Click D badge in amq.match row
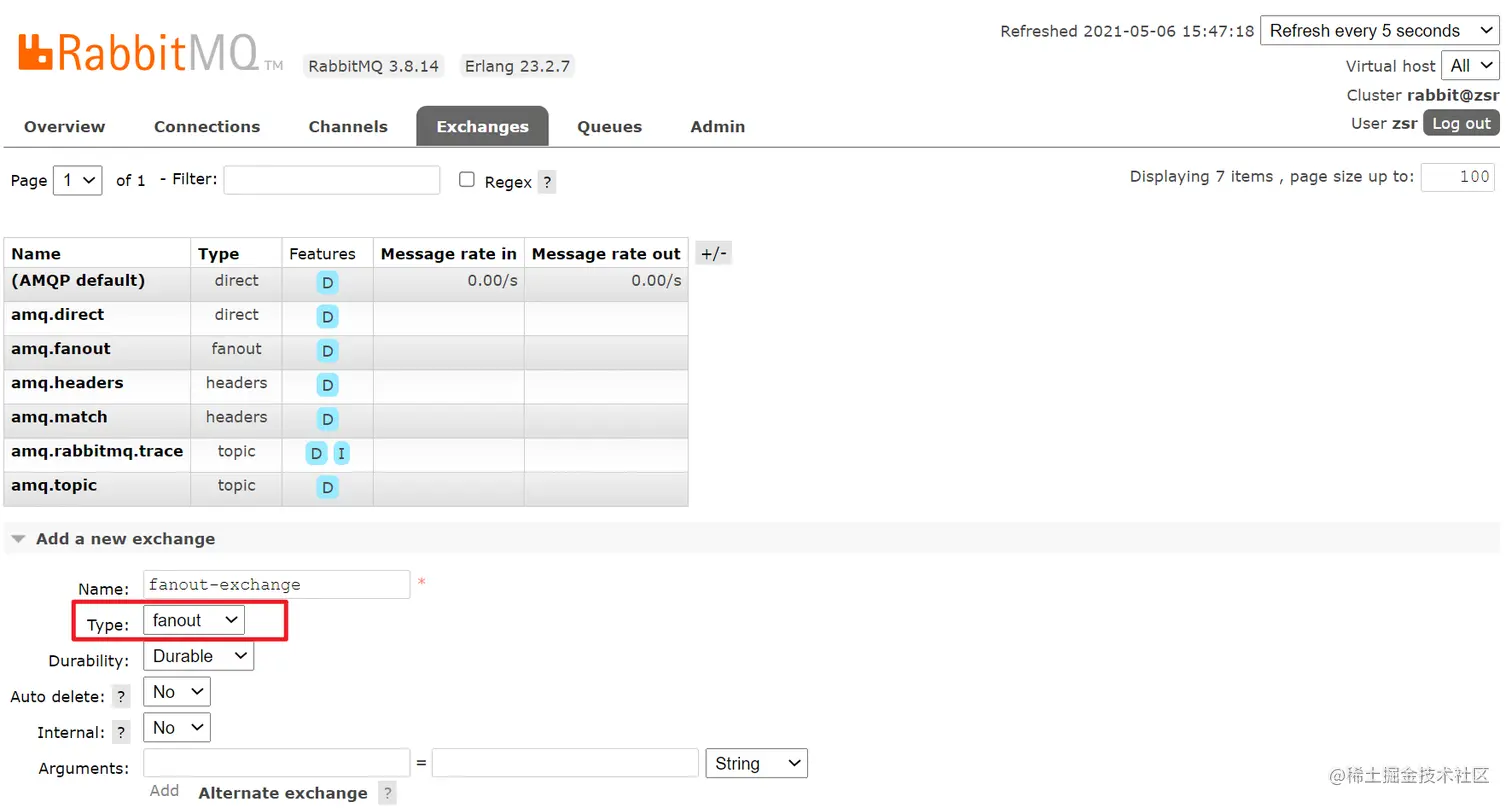This screenshot has height=808, width=1512. [x=327, y=419]
